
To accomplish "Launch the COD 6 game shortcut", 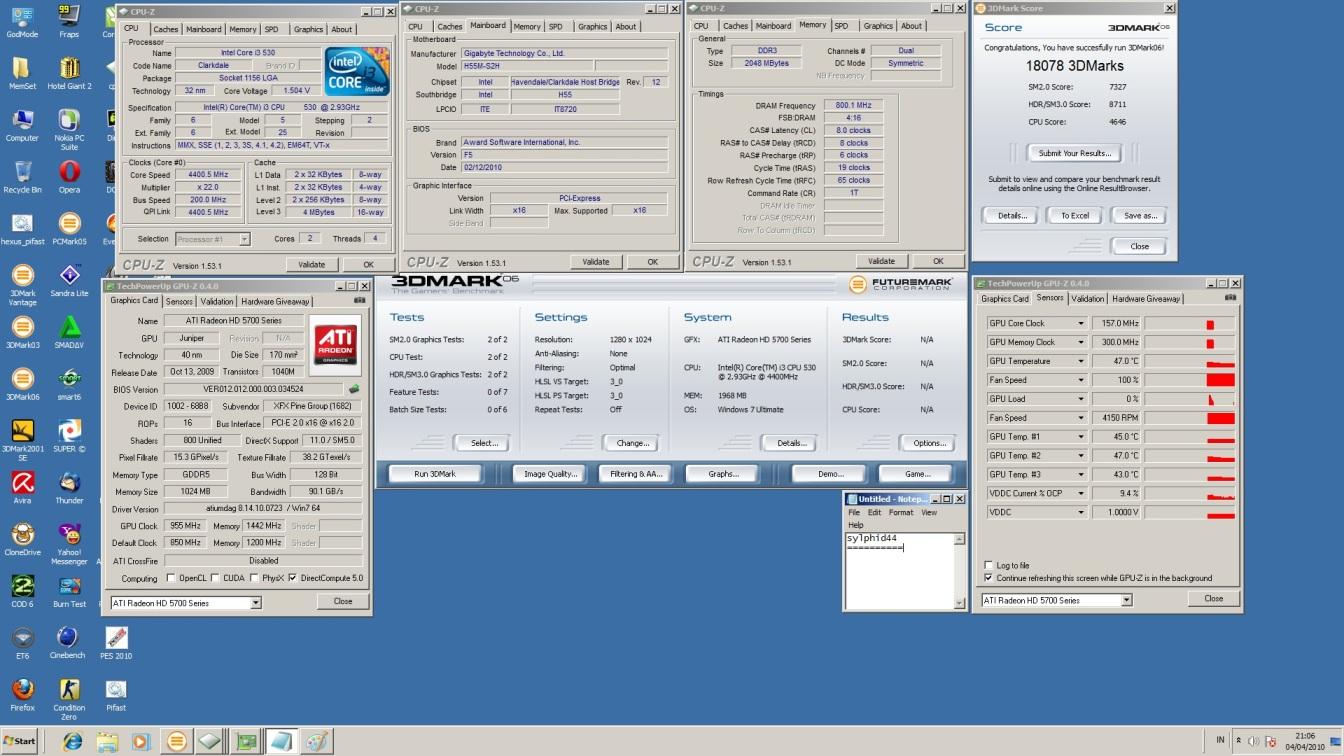I will pyautogui.click(x=21, y=593).
